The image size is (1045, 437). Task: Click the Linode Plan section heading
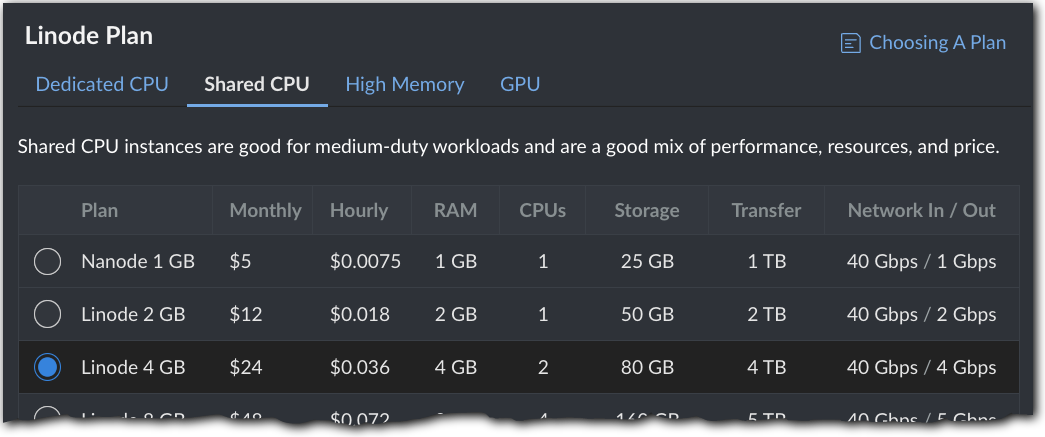89,37
